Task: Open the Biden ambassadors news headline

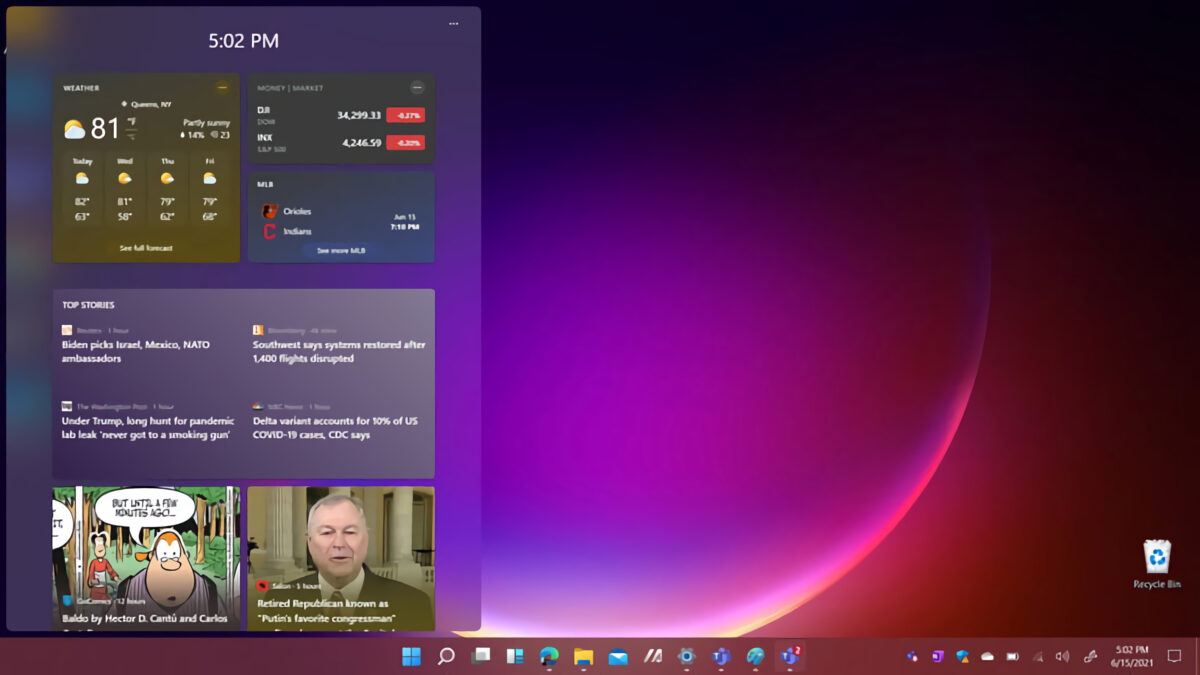Action: [x=141, y=352]
